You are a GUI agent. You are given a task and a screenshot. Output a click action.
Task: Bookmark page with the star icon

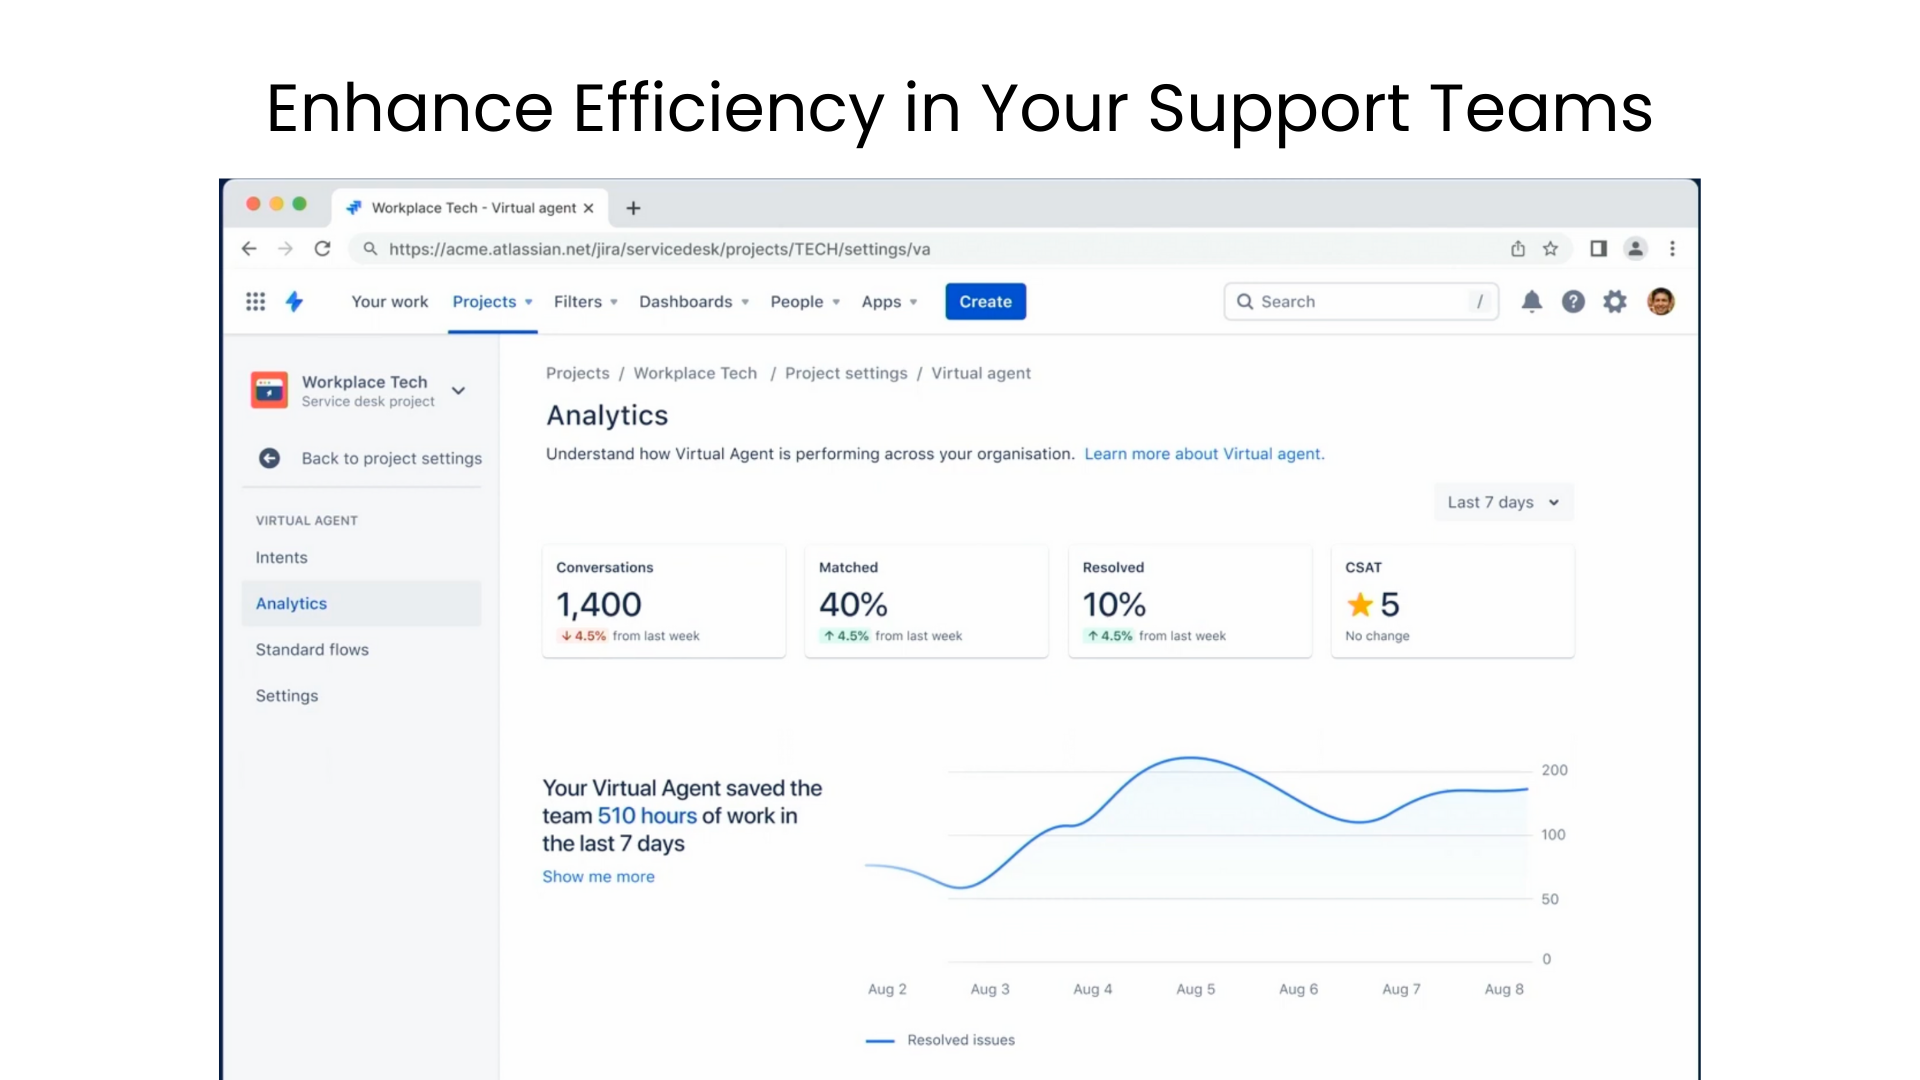coord(1550,249)
